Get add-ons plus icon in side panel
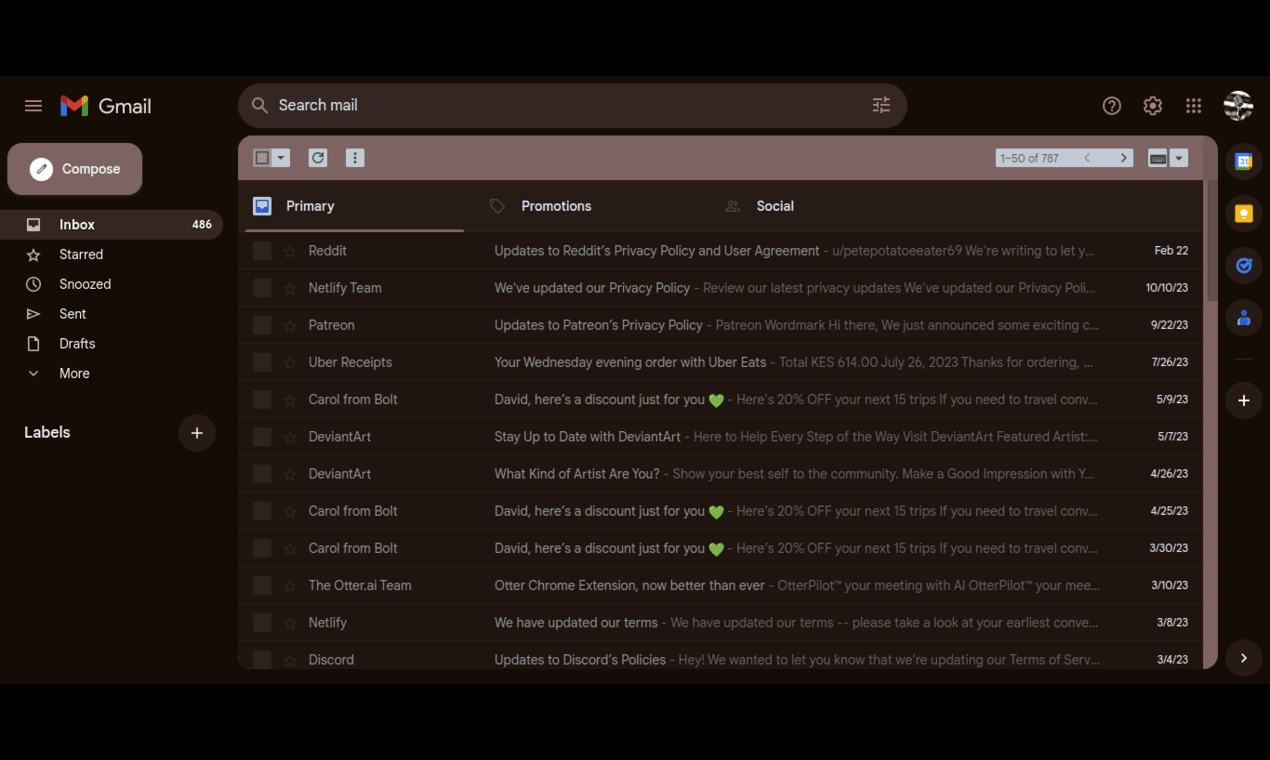Viewport: 1270px width, 760px height. click(1244, 401)
